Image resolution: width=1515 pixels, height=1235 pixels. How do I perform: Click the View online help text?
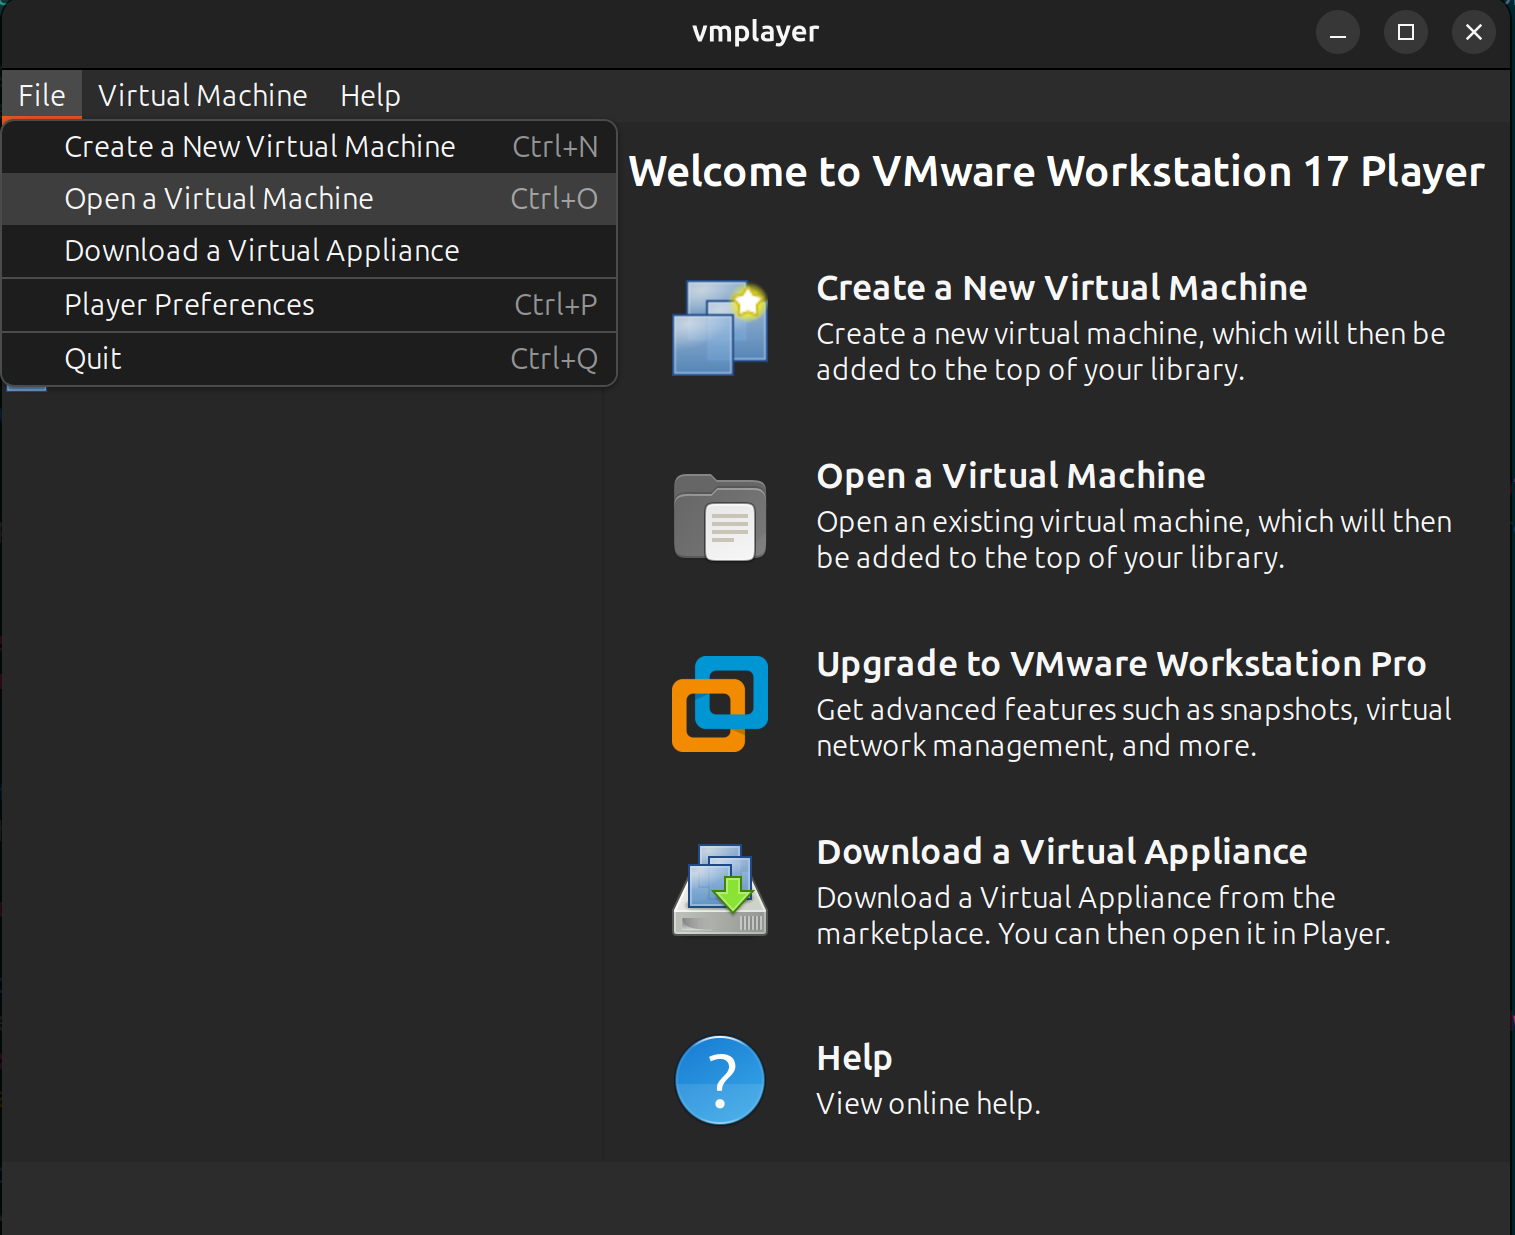click(x=928, y=1104)
